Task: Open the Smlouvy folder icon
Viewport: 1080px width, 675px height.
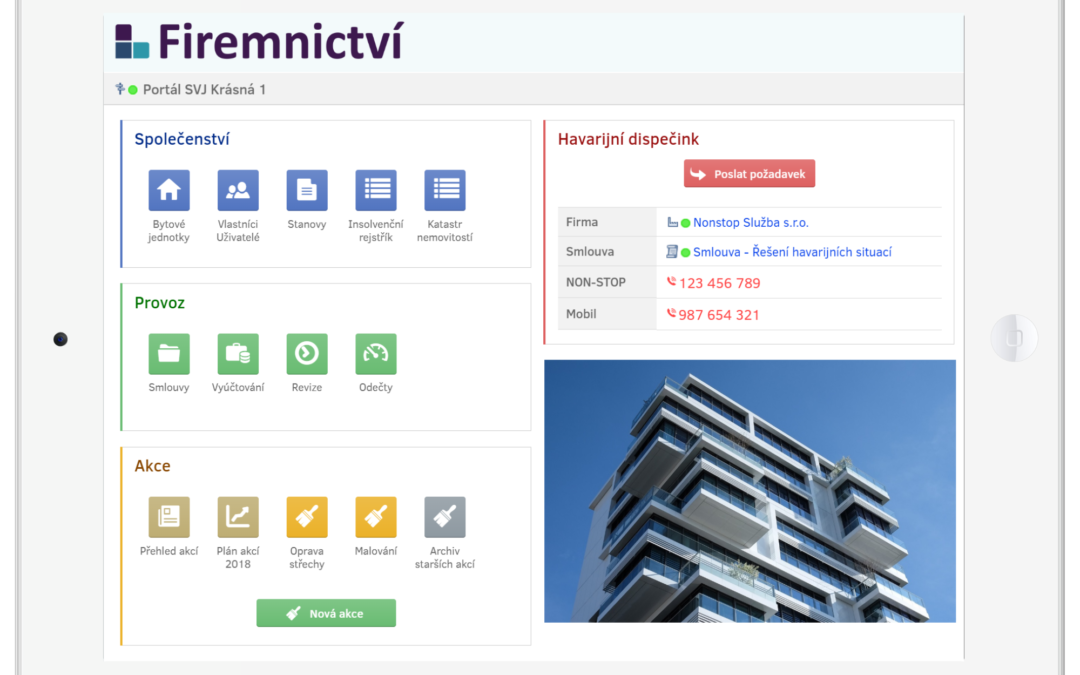Action: click(x=169, y=354)
